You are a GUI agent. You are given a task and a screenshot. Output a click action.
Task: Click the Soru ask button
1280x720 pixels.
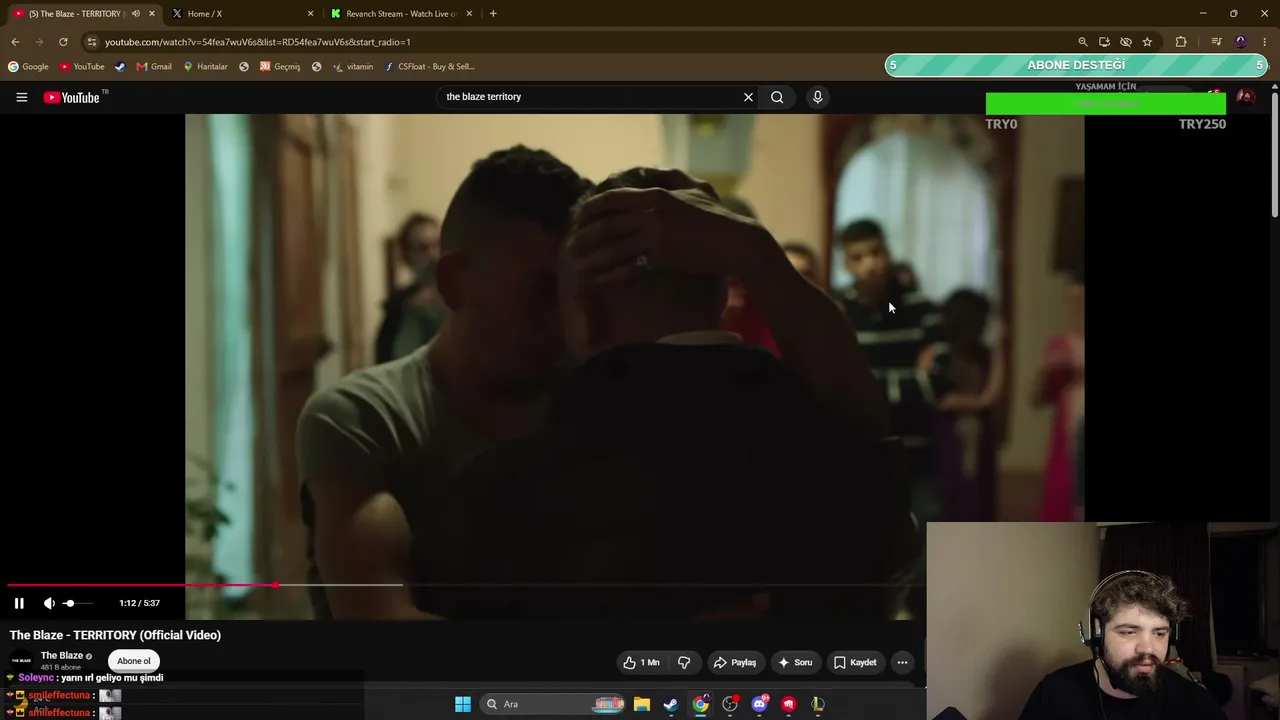[x=797, y=662]
